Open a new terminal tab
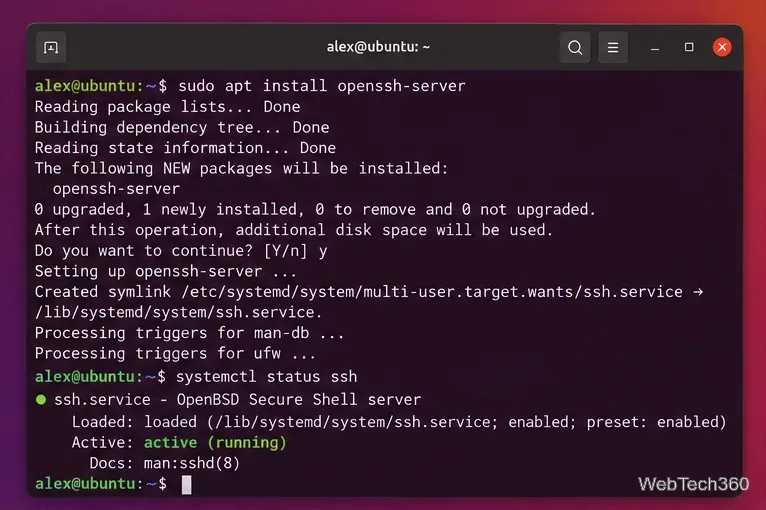 point(51,47)
